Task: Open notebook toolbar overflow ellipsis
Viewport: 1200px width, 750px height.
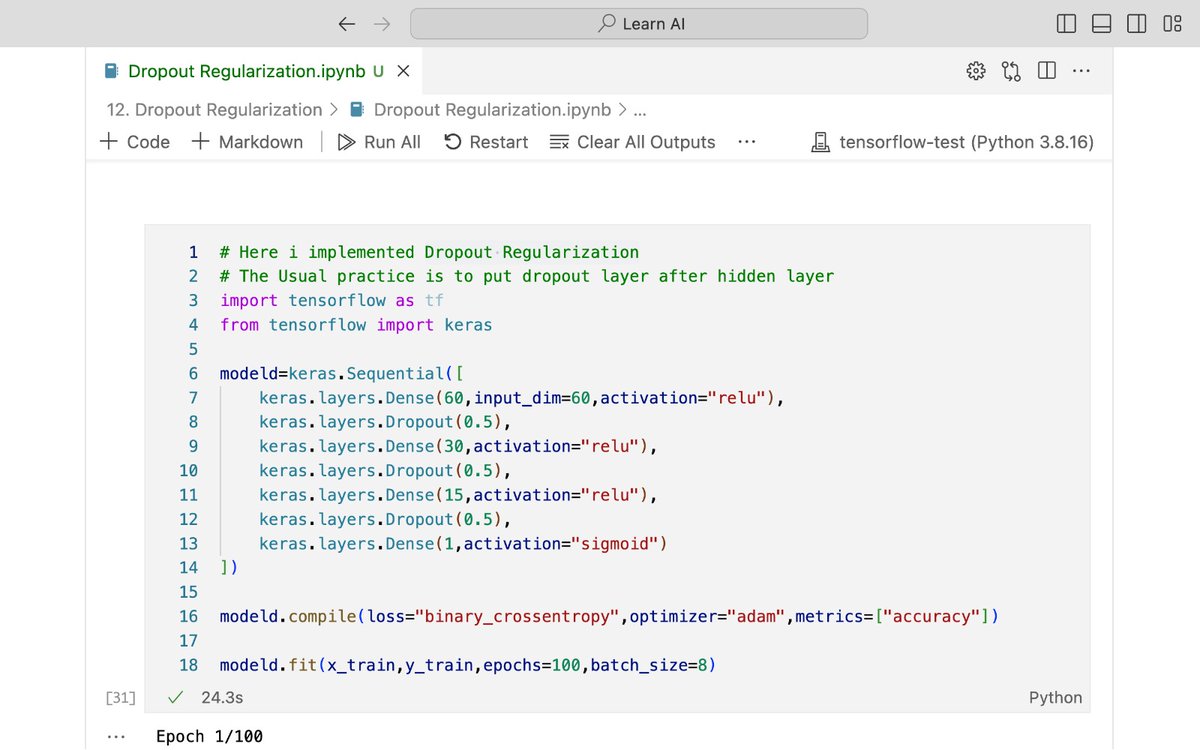Action: (747, 142)
